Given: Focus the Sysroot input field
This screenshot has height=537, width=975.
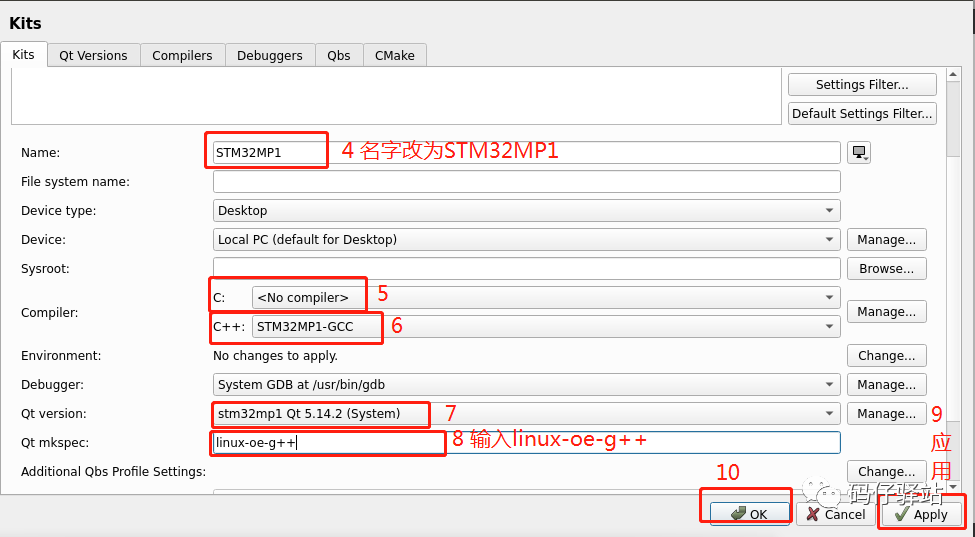Looking at the screenshot, I should [x=527, y=268].
